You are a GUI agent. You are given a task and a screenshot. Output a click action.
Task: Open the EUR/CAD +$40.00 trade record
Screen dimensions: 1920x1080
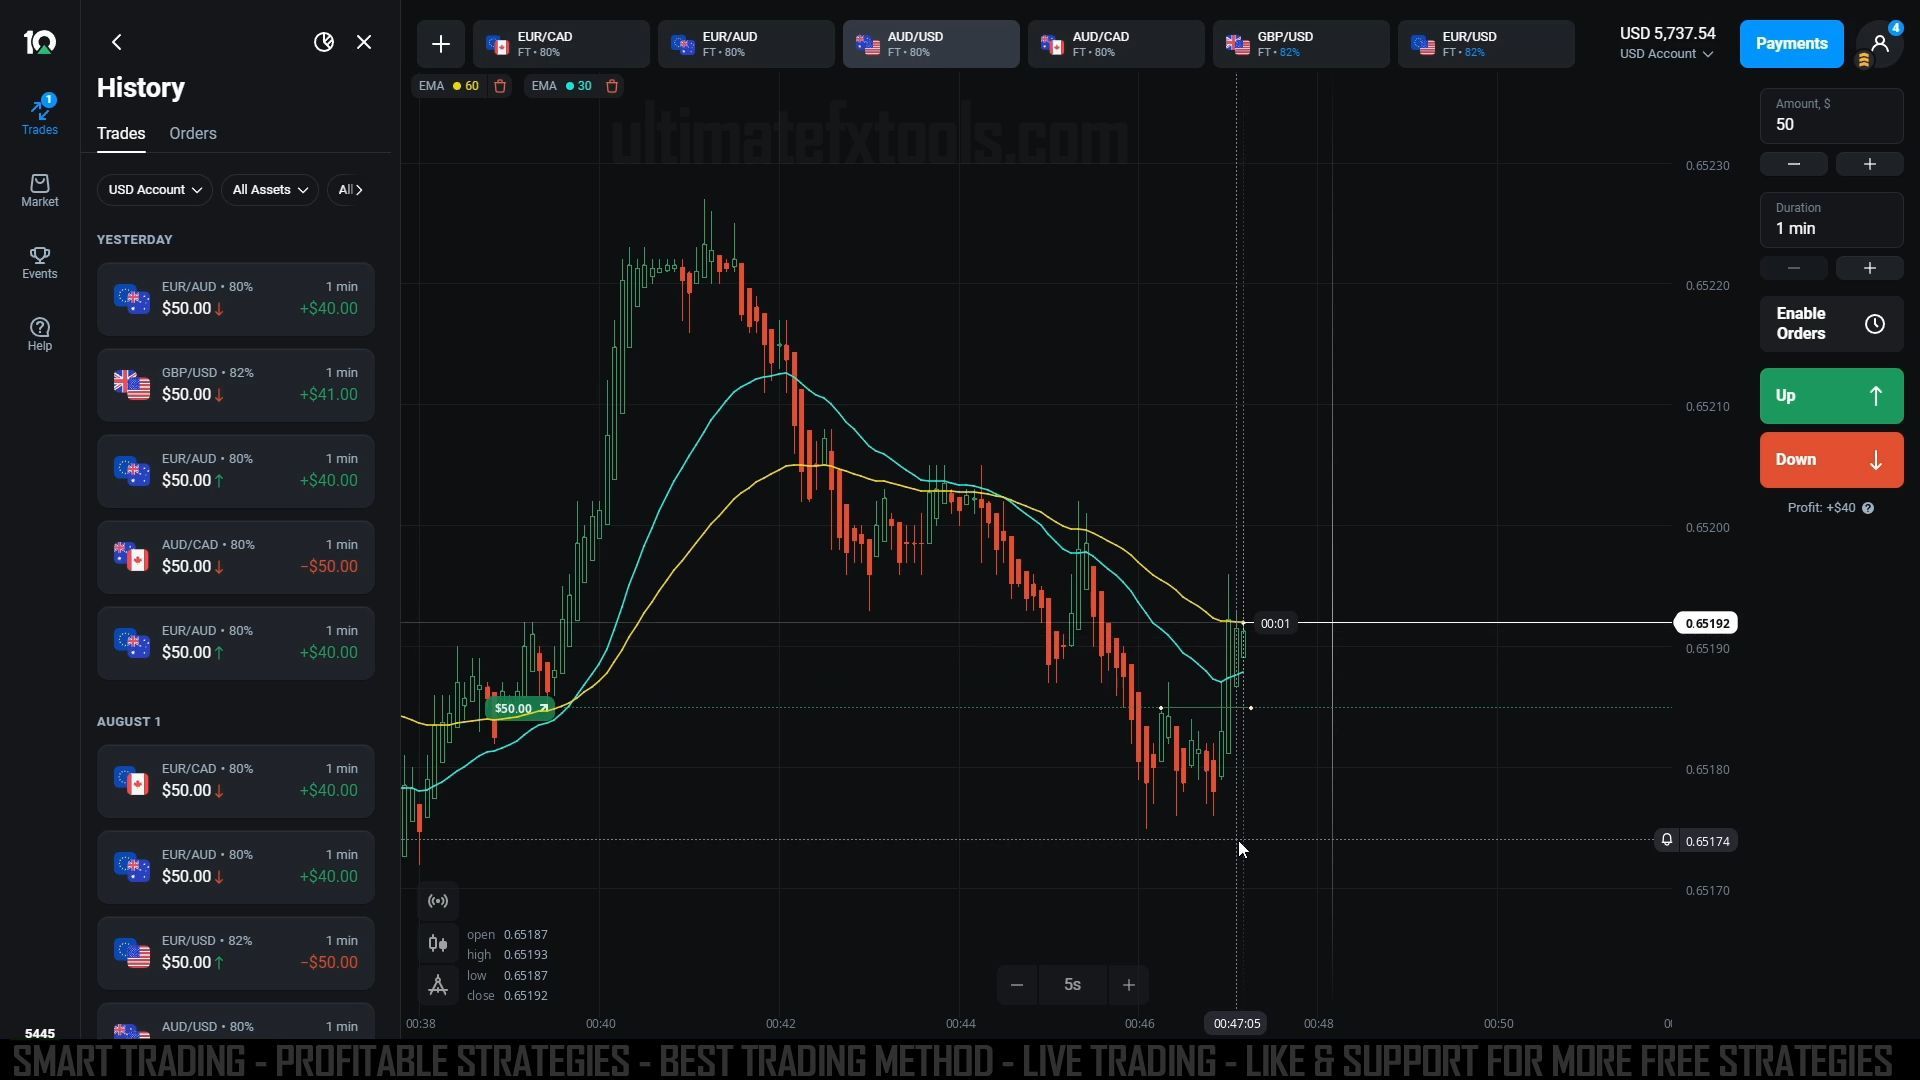pos(236,781)
